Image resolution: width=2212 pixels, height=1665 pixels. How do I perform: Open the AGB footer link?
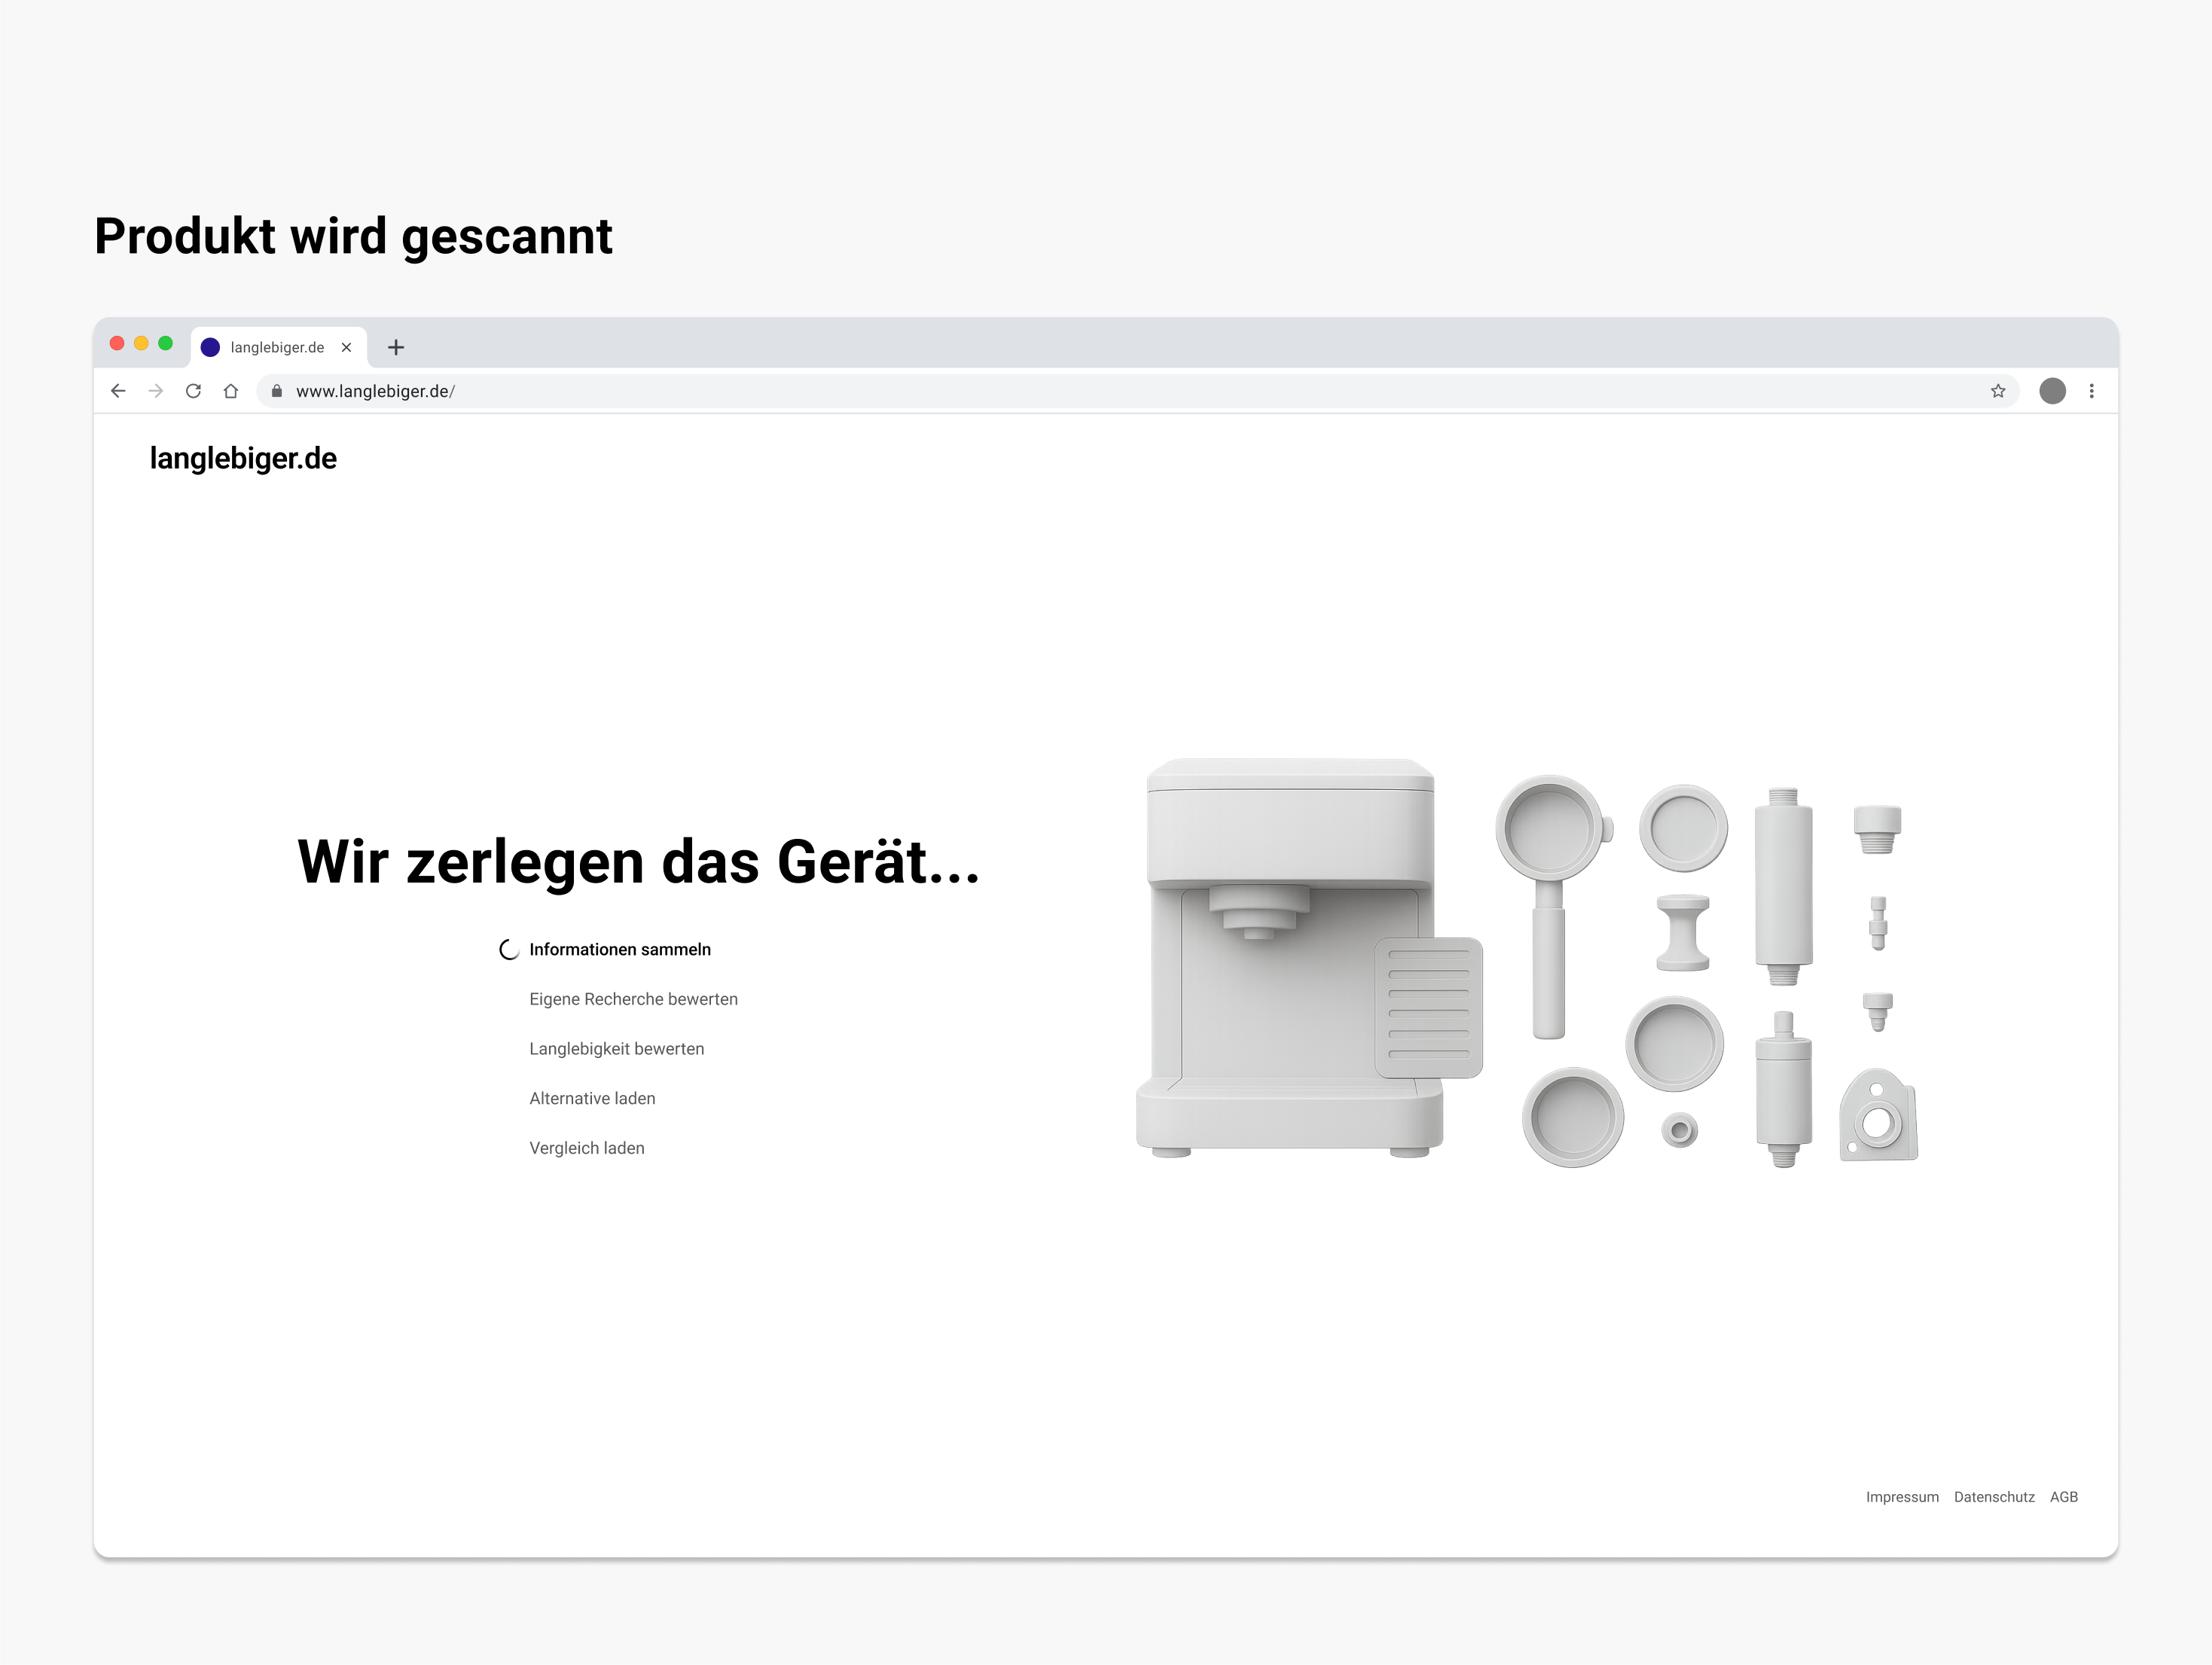[2063, 1497]
